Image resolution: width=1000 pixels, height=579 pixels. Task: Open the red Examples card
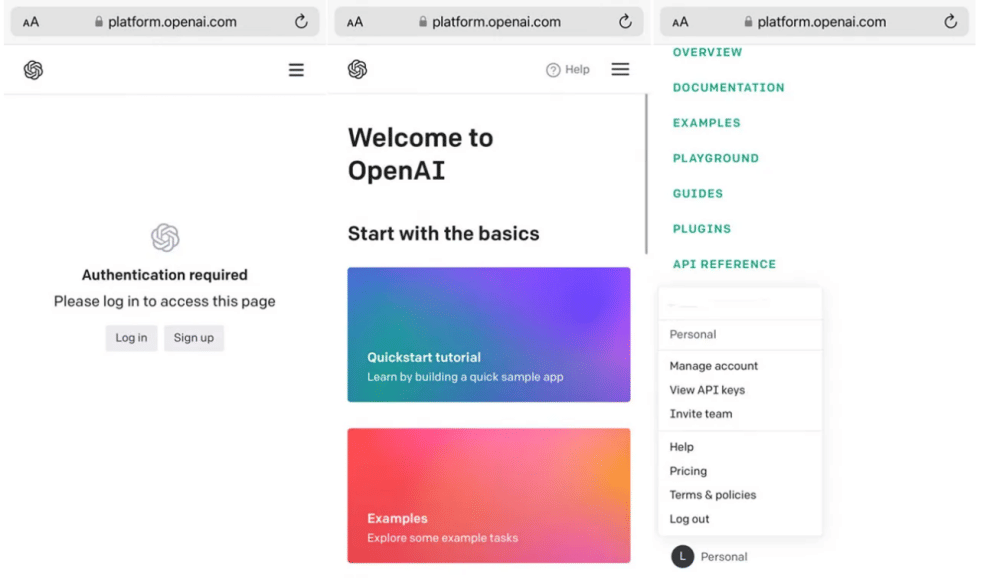pyautogui.click(x=488, y=495)
